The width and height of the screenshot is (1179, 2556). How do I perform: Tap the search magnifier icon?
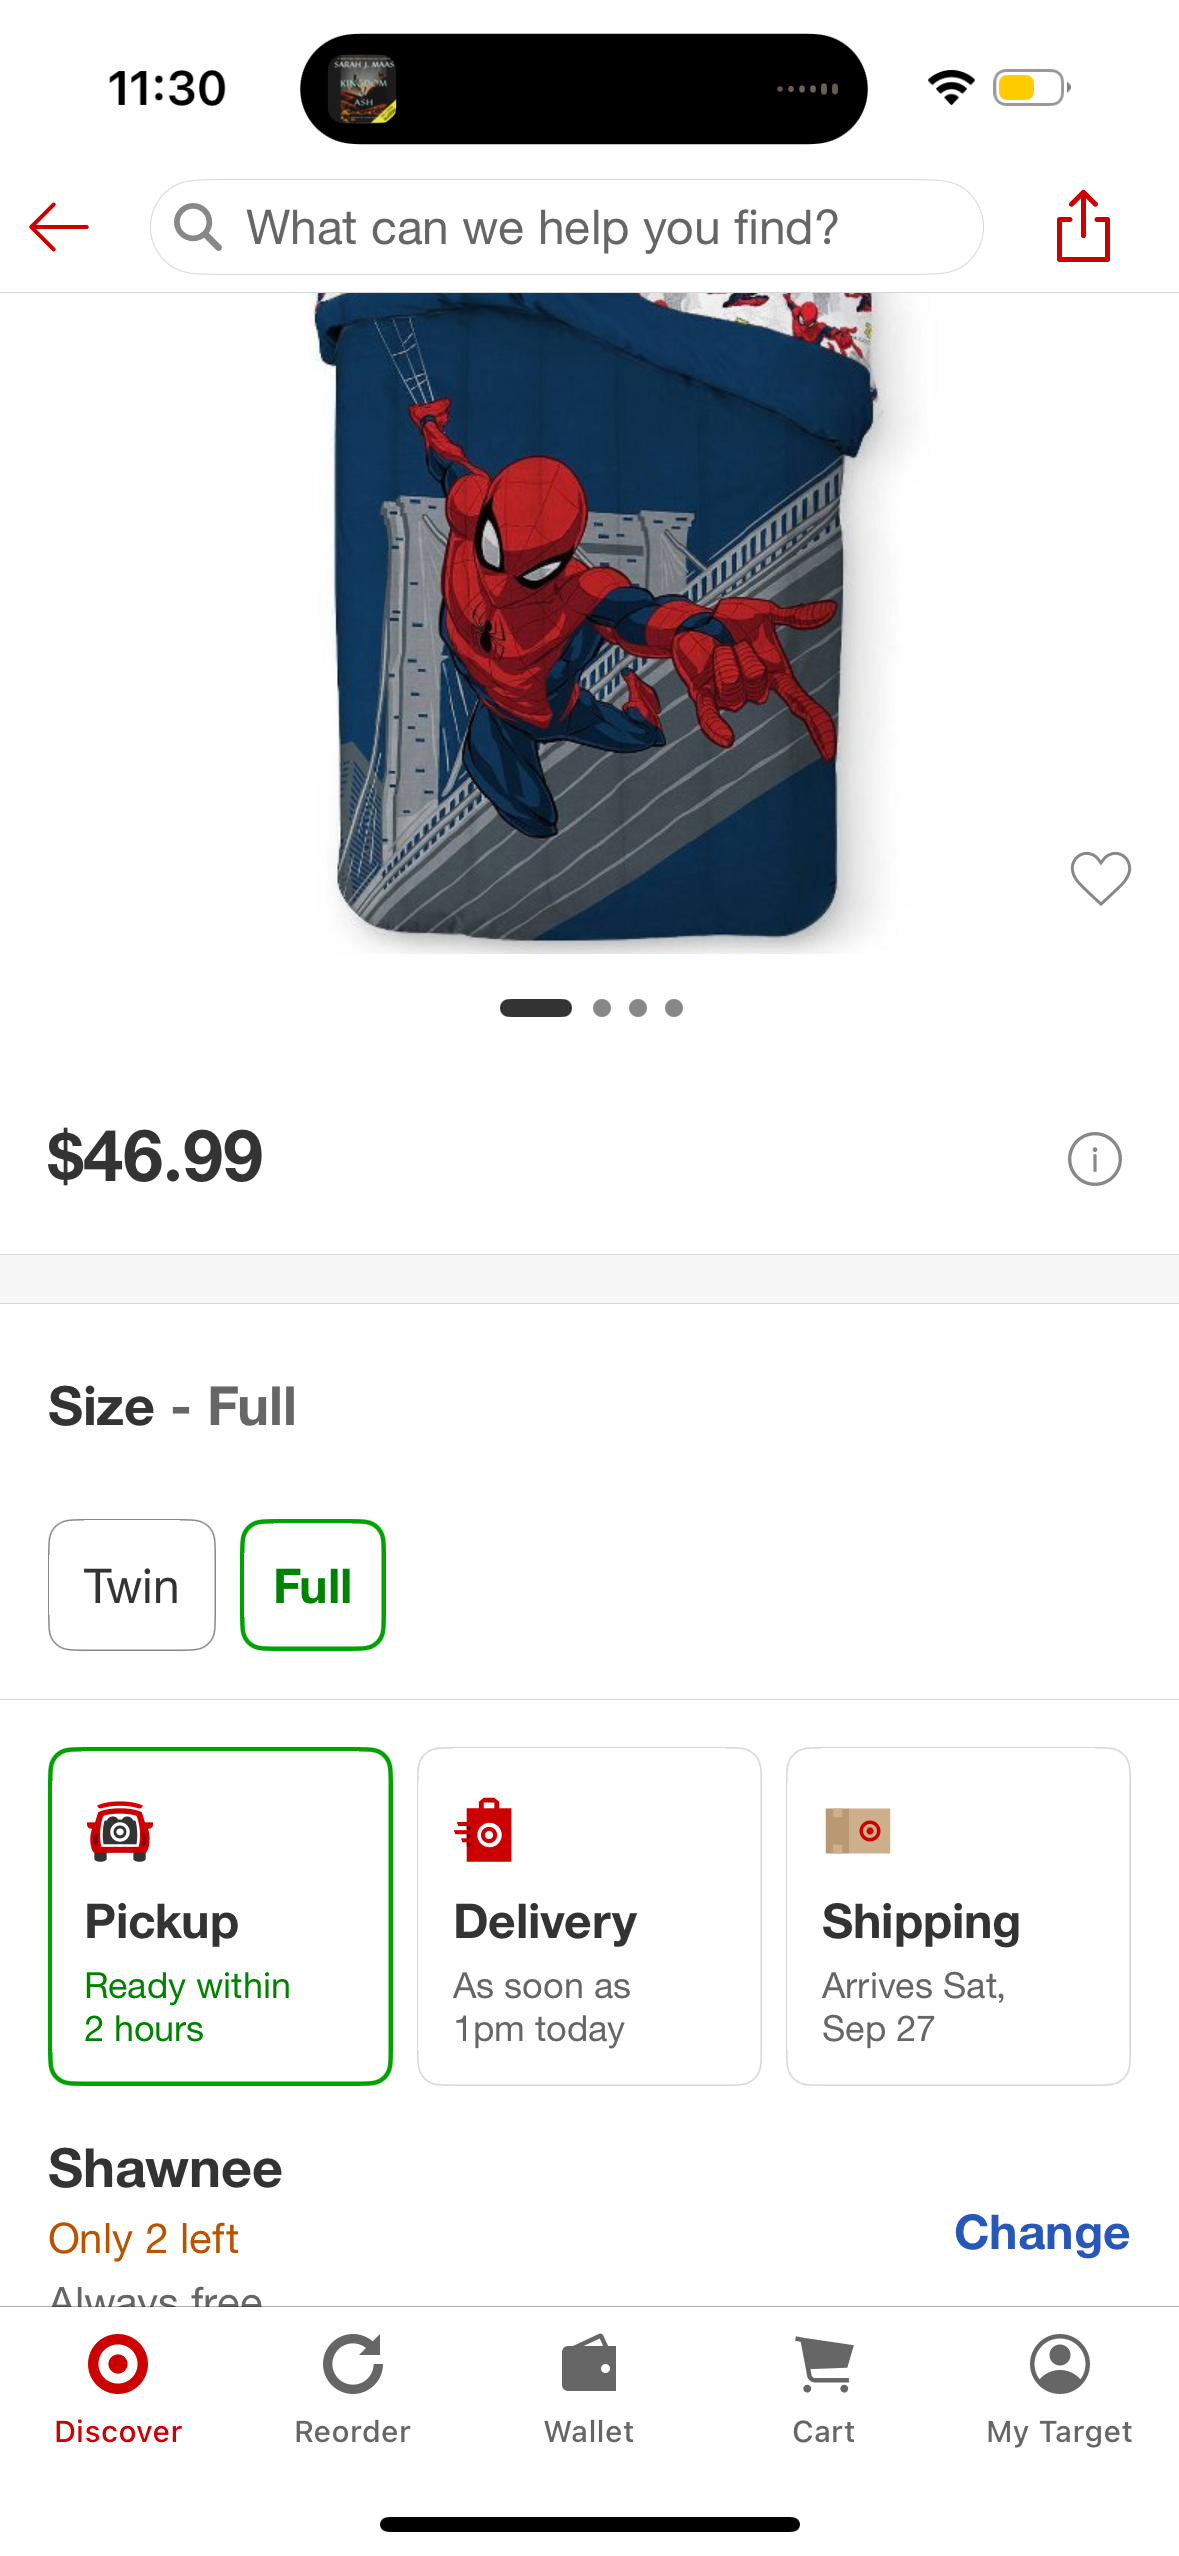[197, 227]
